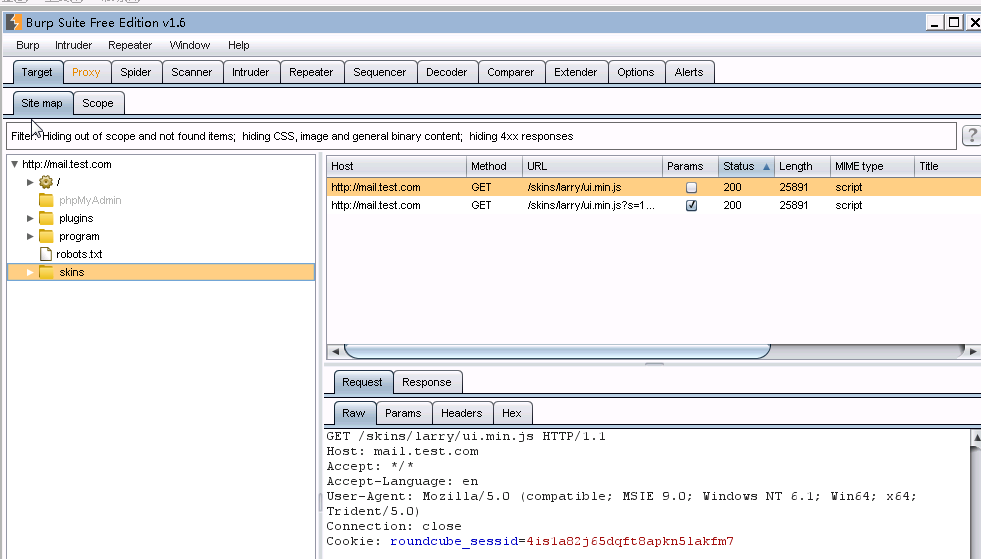Screen dimensions: 981x559
Task: Select the Site map sub-tab
Action: point(42,103)
